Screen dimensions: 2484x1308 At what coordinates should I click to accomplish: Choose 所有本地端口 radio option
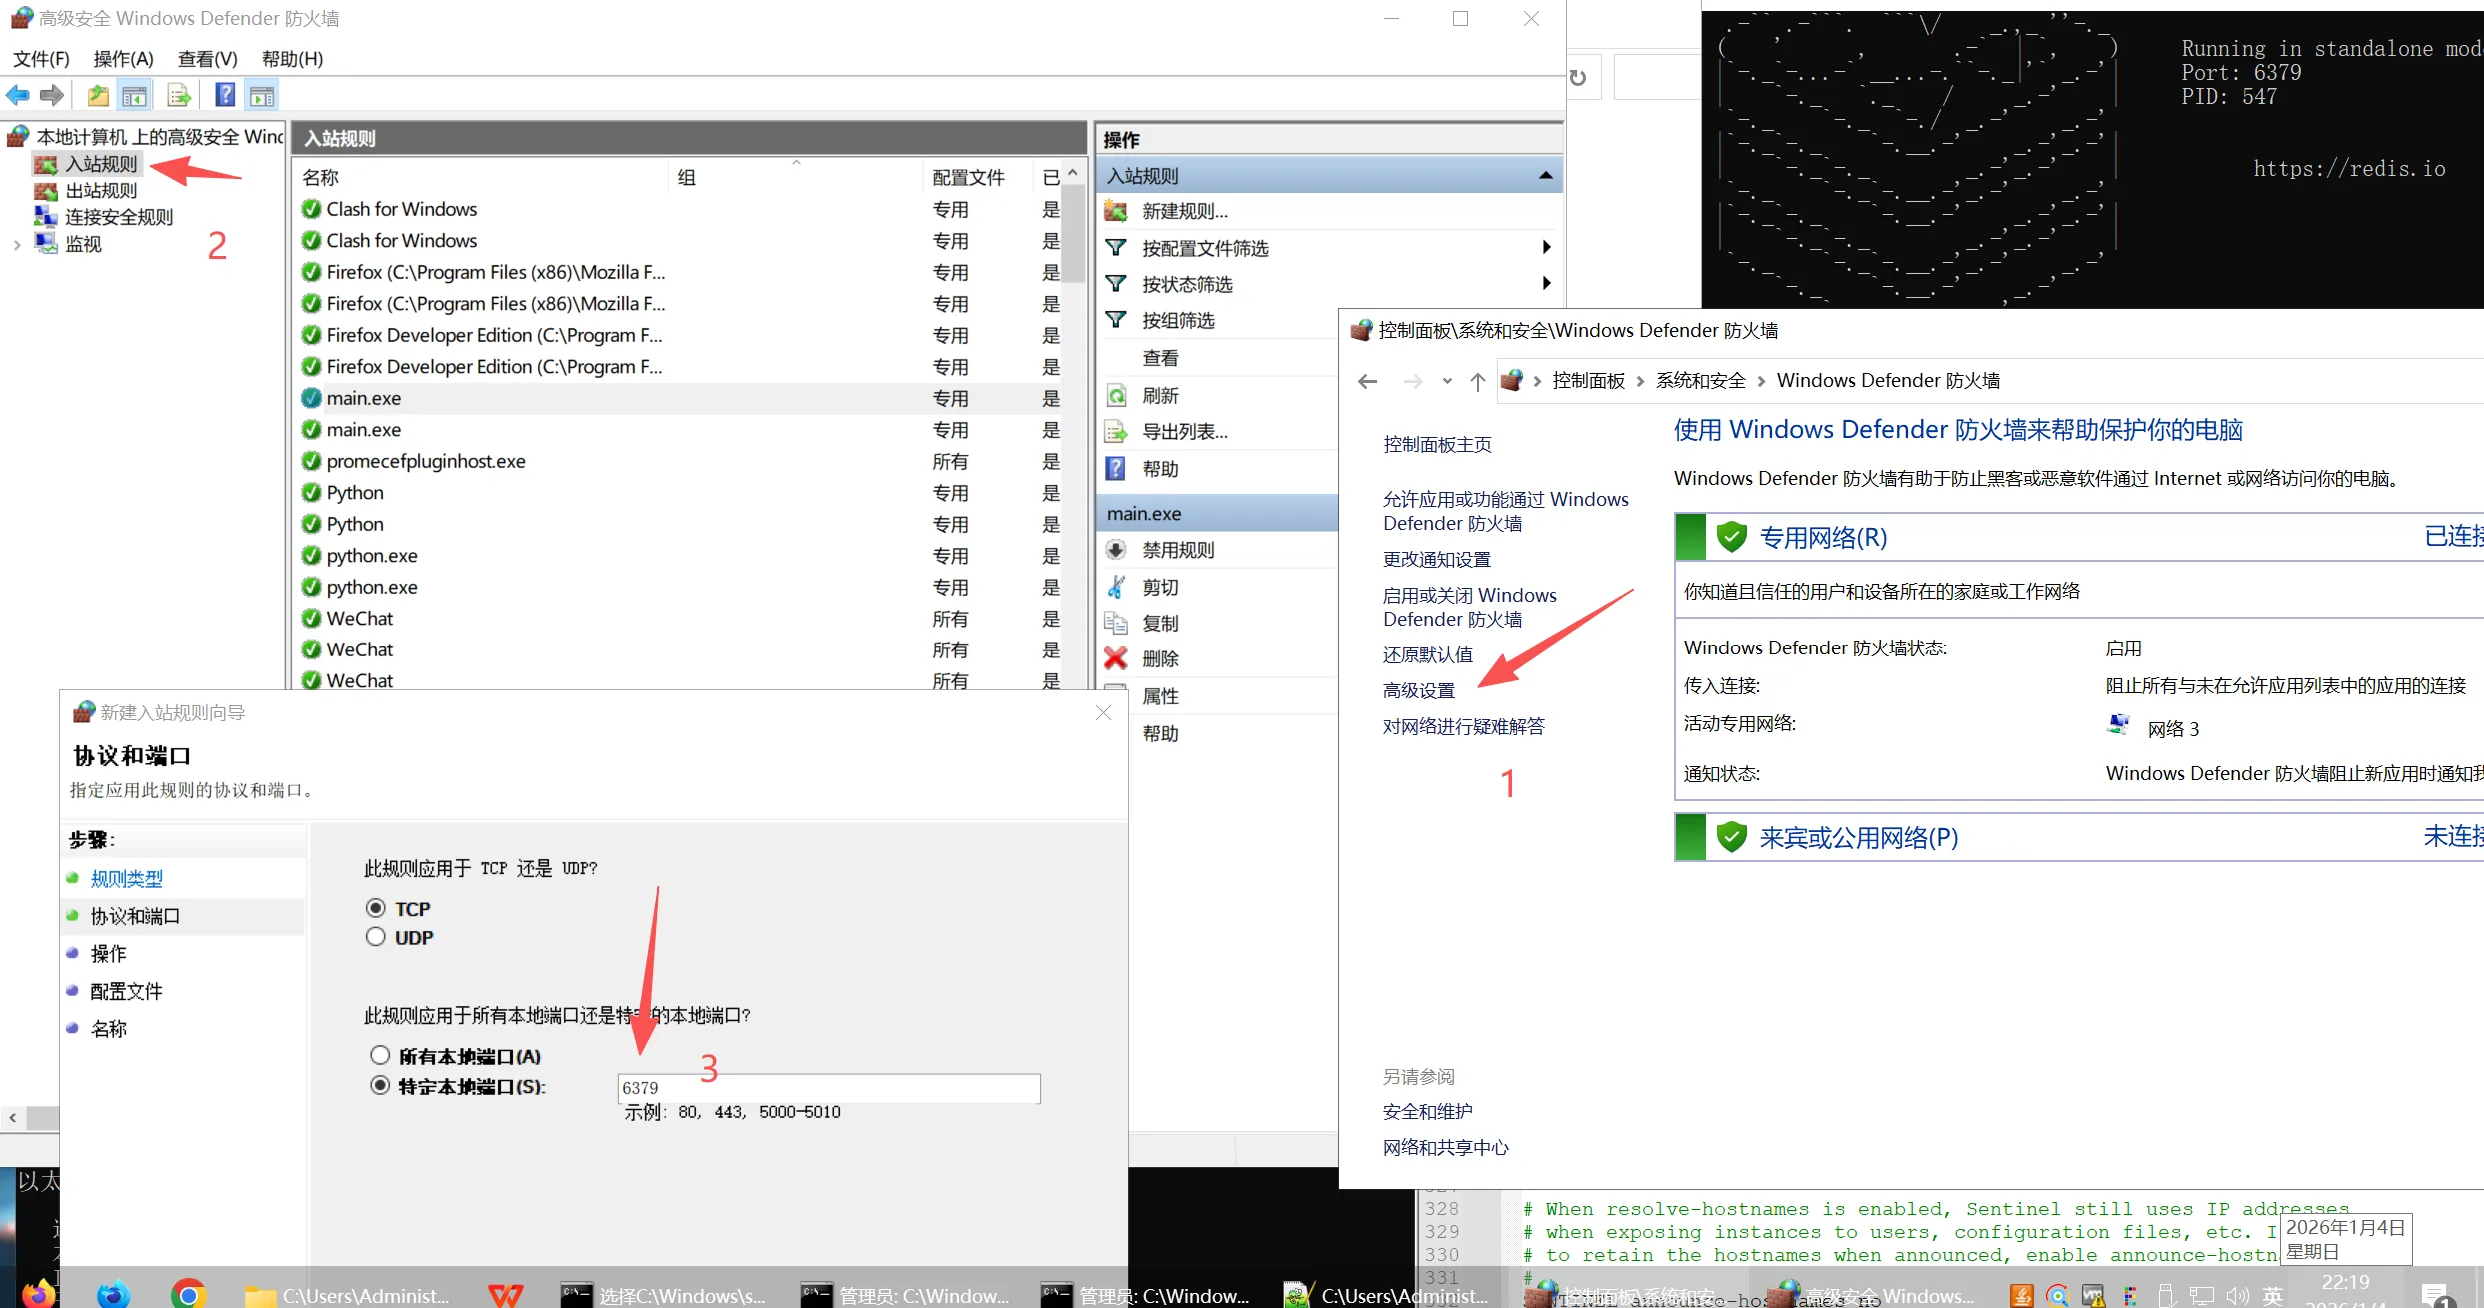[x=380, y=1056]
